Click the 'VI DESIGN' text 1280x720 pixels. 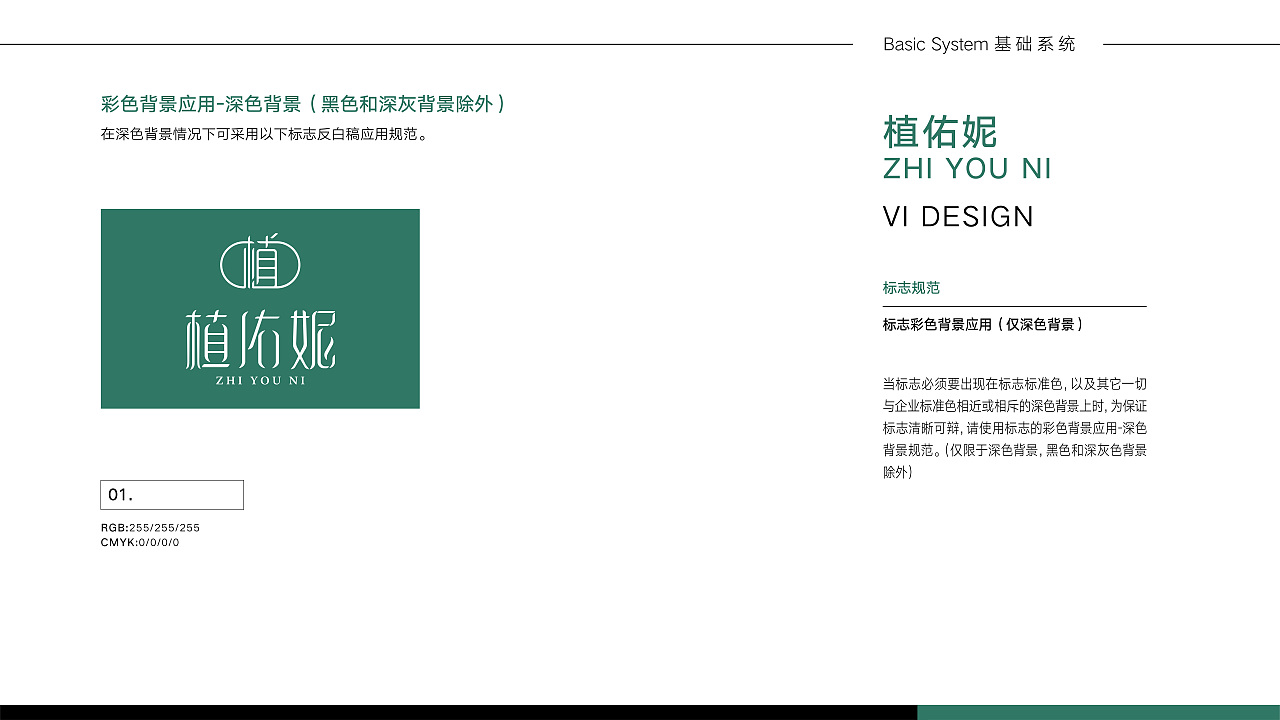point(958,217)
